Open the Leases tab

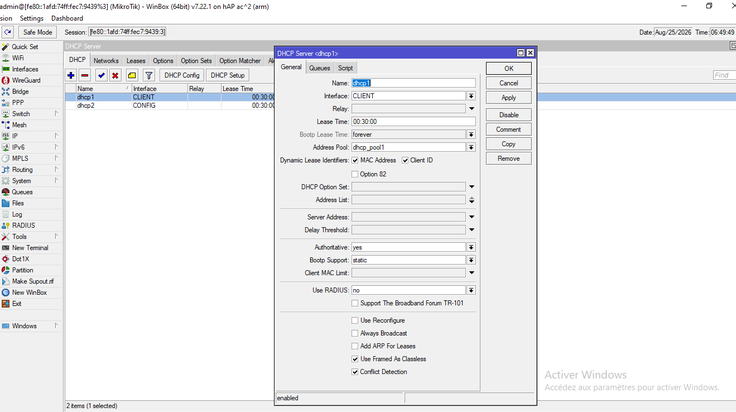[x=136, y=61]
